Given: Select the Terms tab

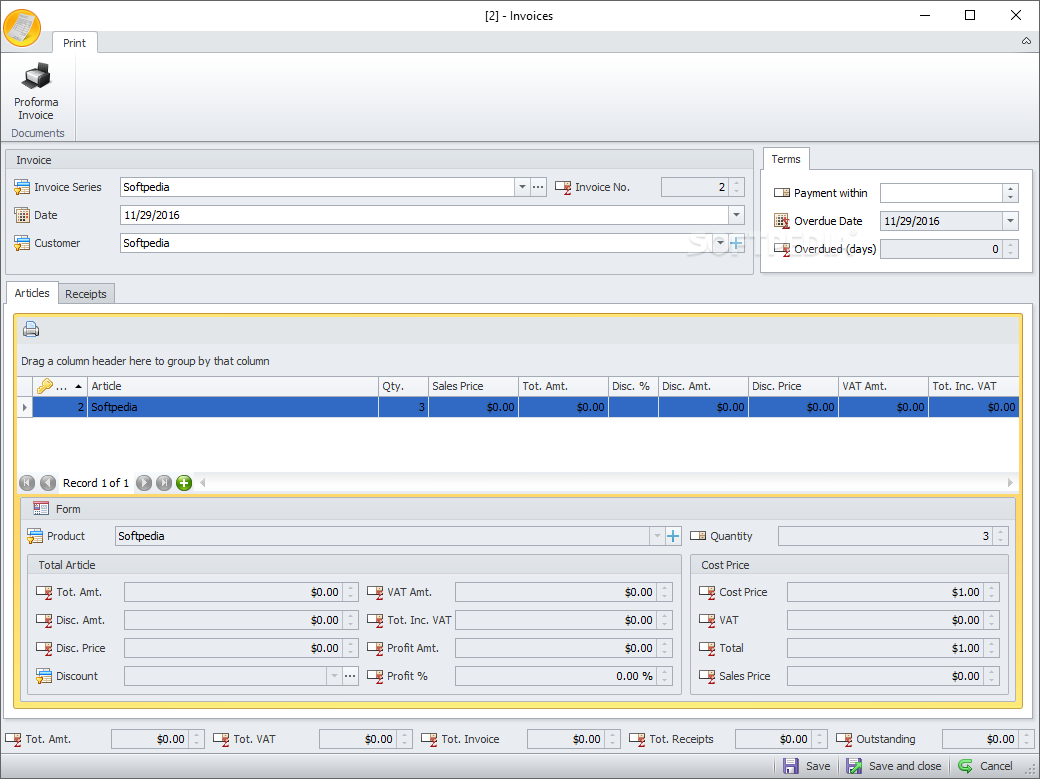Looking at the screenshot, I should (x=786, y=159).
